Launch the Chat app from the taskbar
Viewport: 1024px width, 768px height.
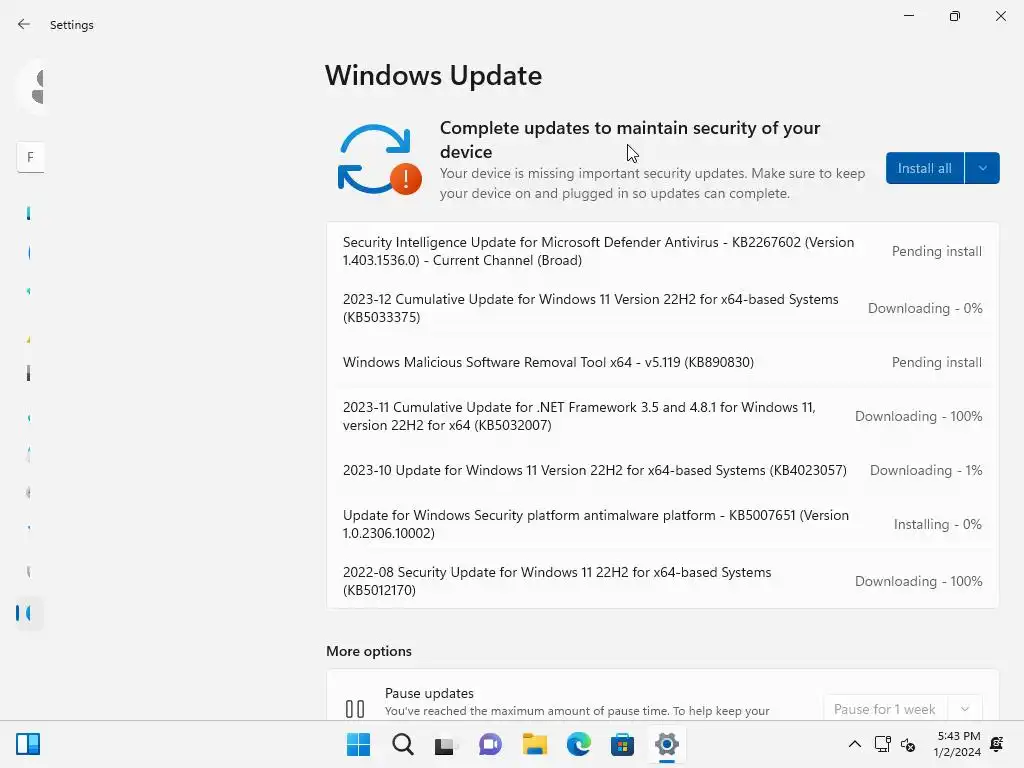tap(490, 744)
